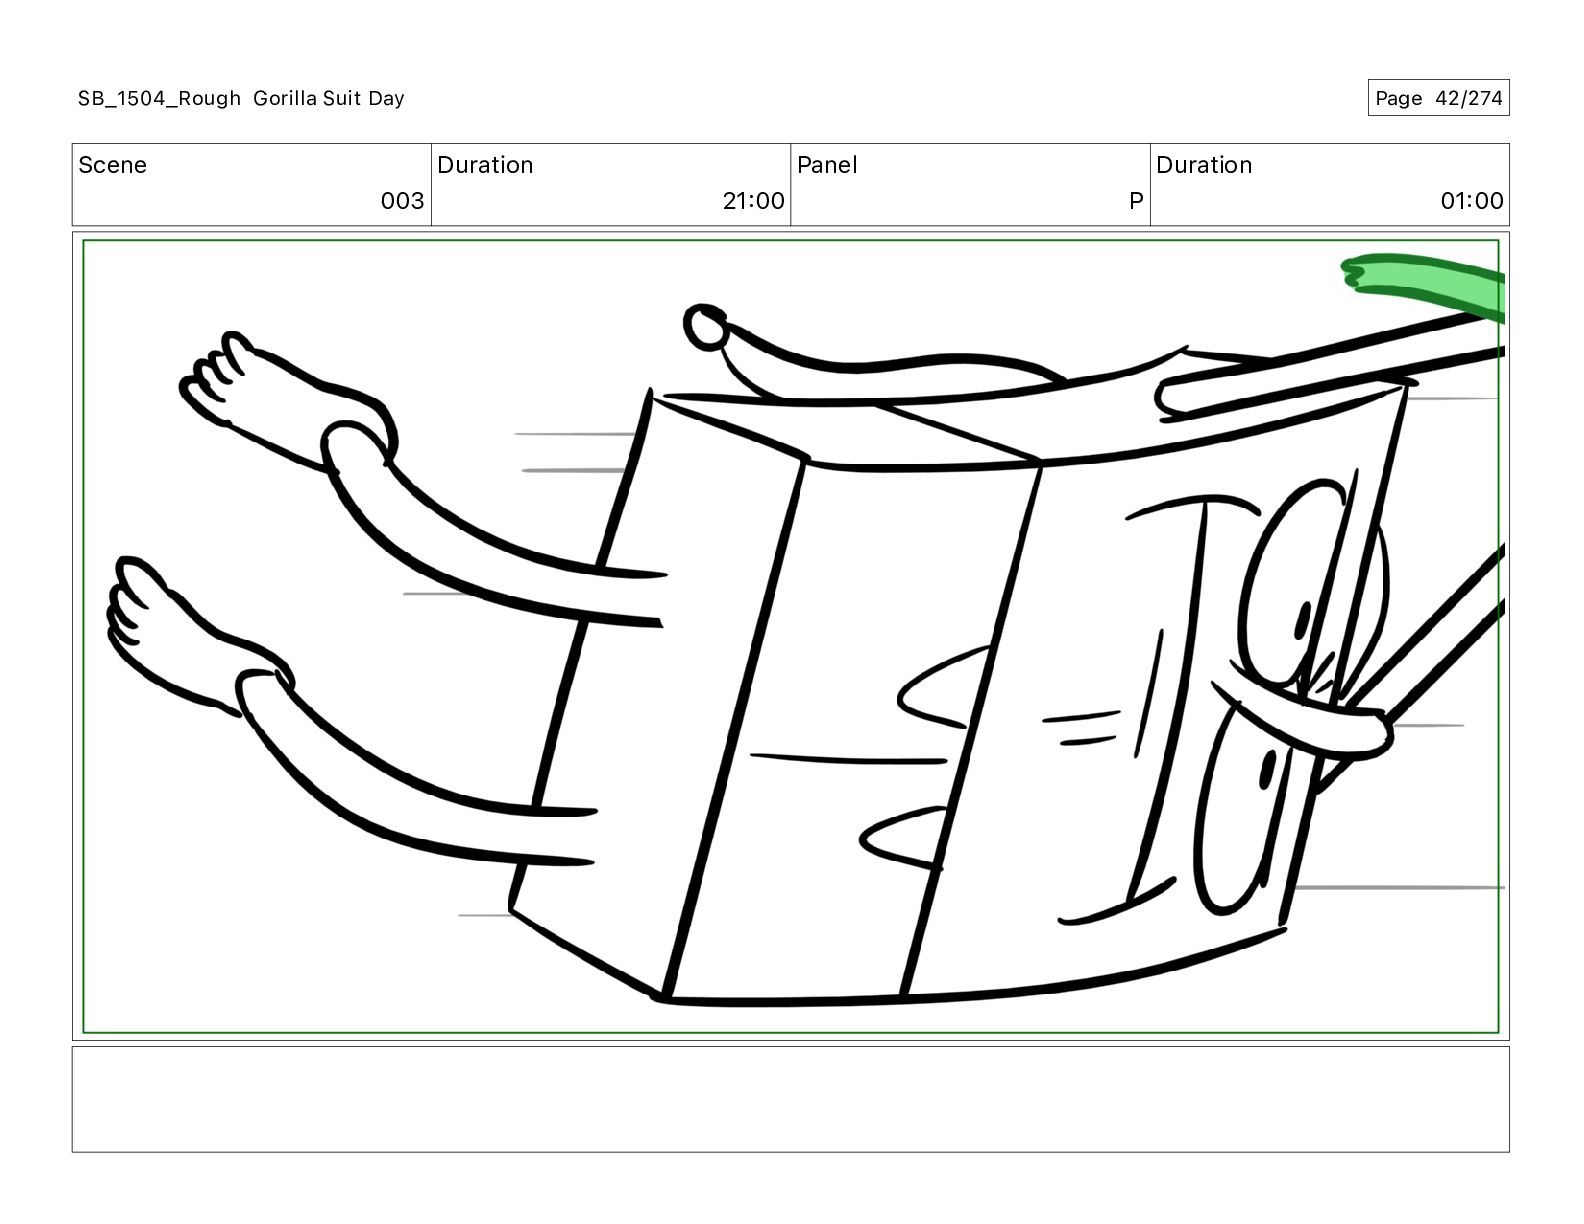The height and width of the screenshot is (1224, 1584).
Task: Click the scene duration value '21:00'
Action: [753, 201]
